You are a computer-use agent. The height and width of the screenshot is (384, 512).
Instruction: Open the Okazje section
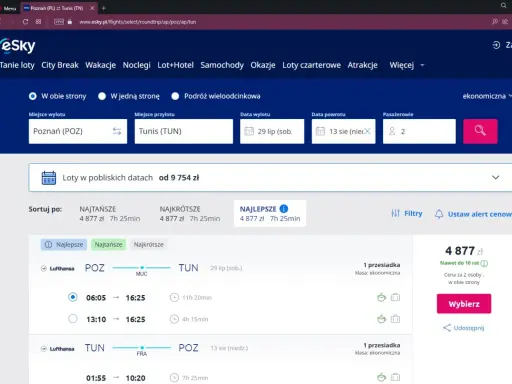pos(263,65)
